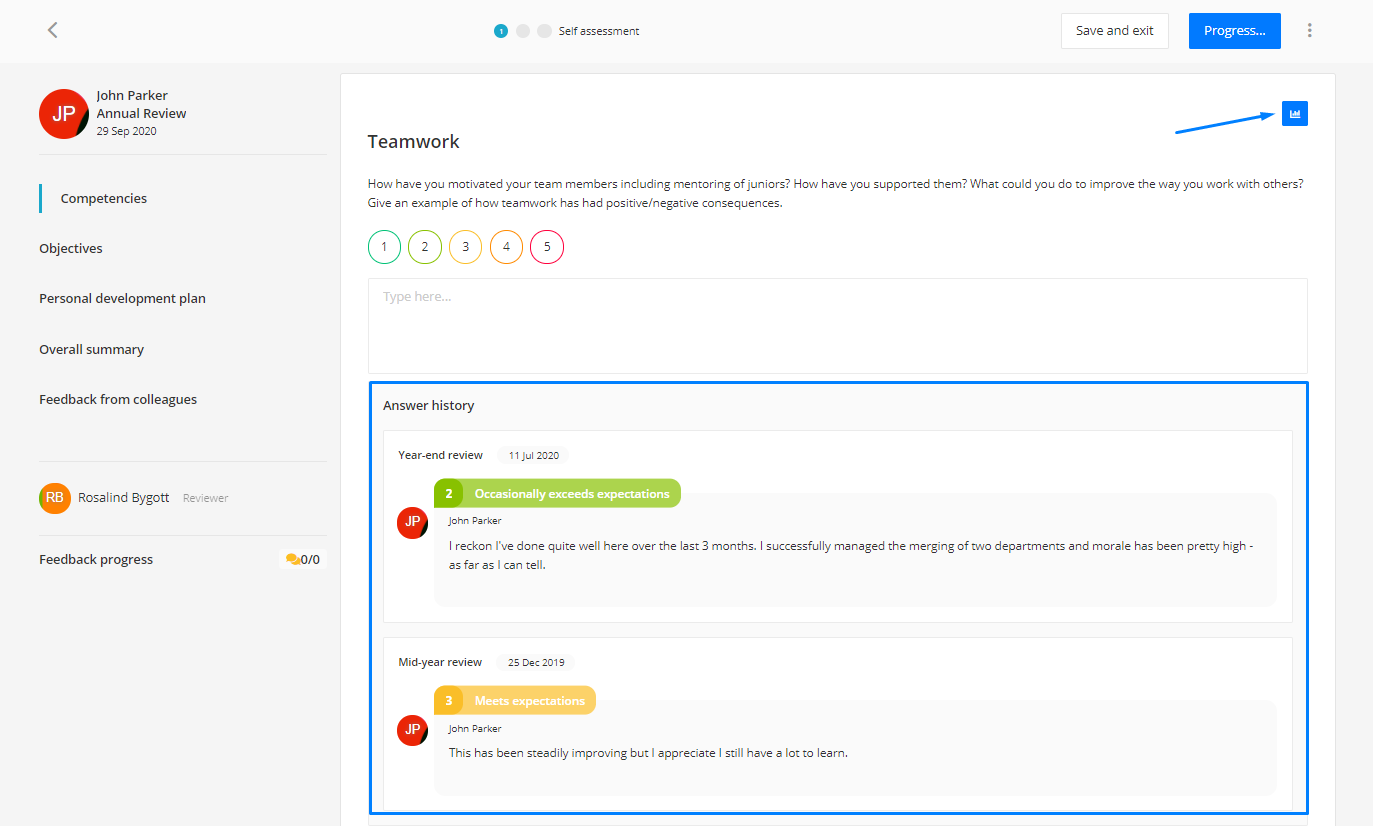Click the Self assessment step label

click(599, 31)
